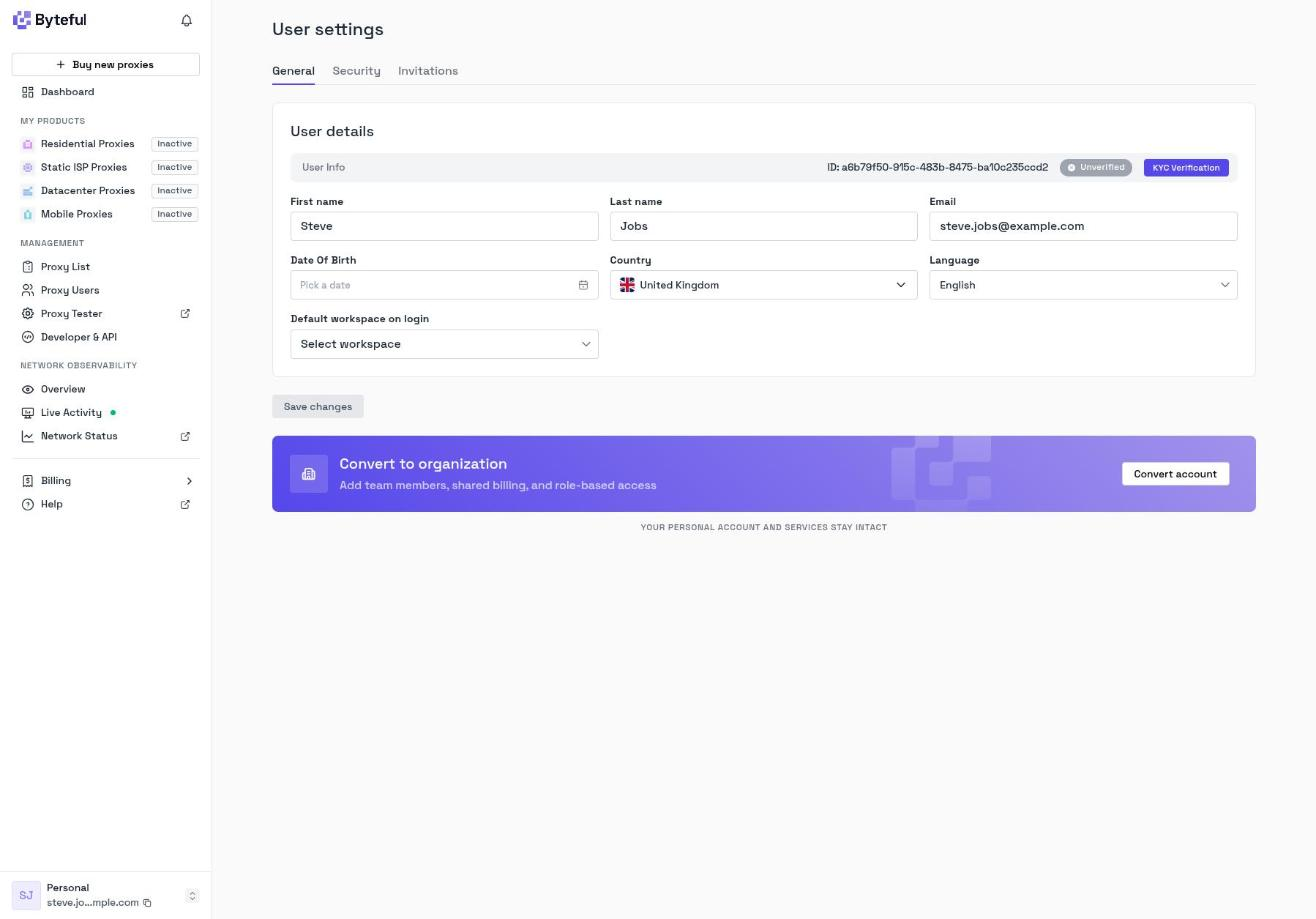Viewport: 1316px width, 919px height.
Task: Click Inactive badge for Static ISP Proxies
Action: [174, 167]
